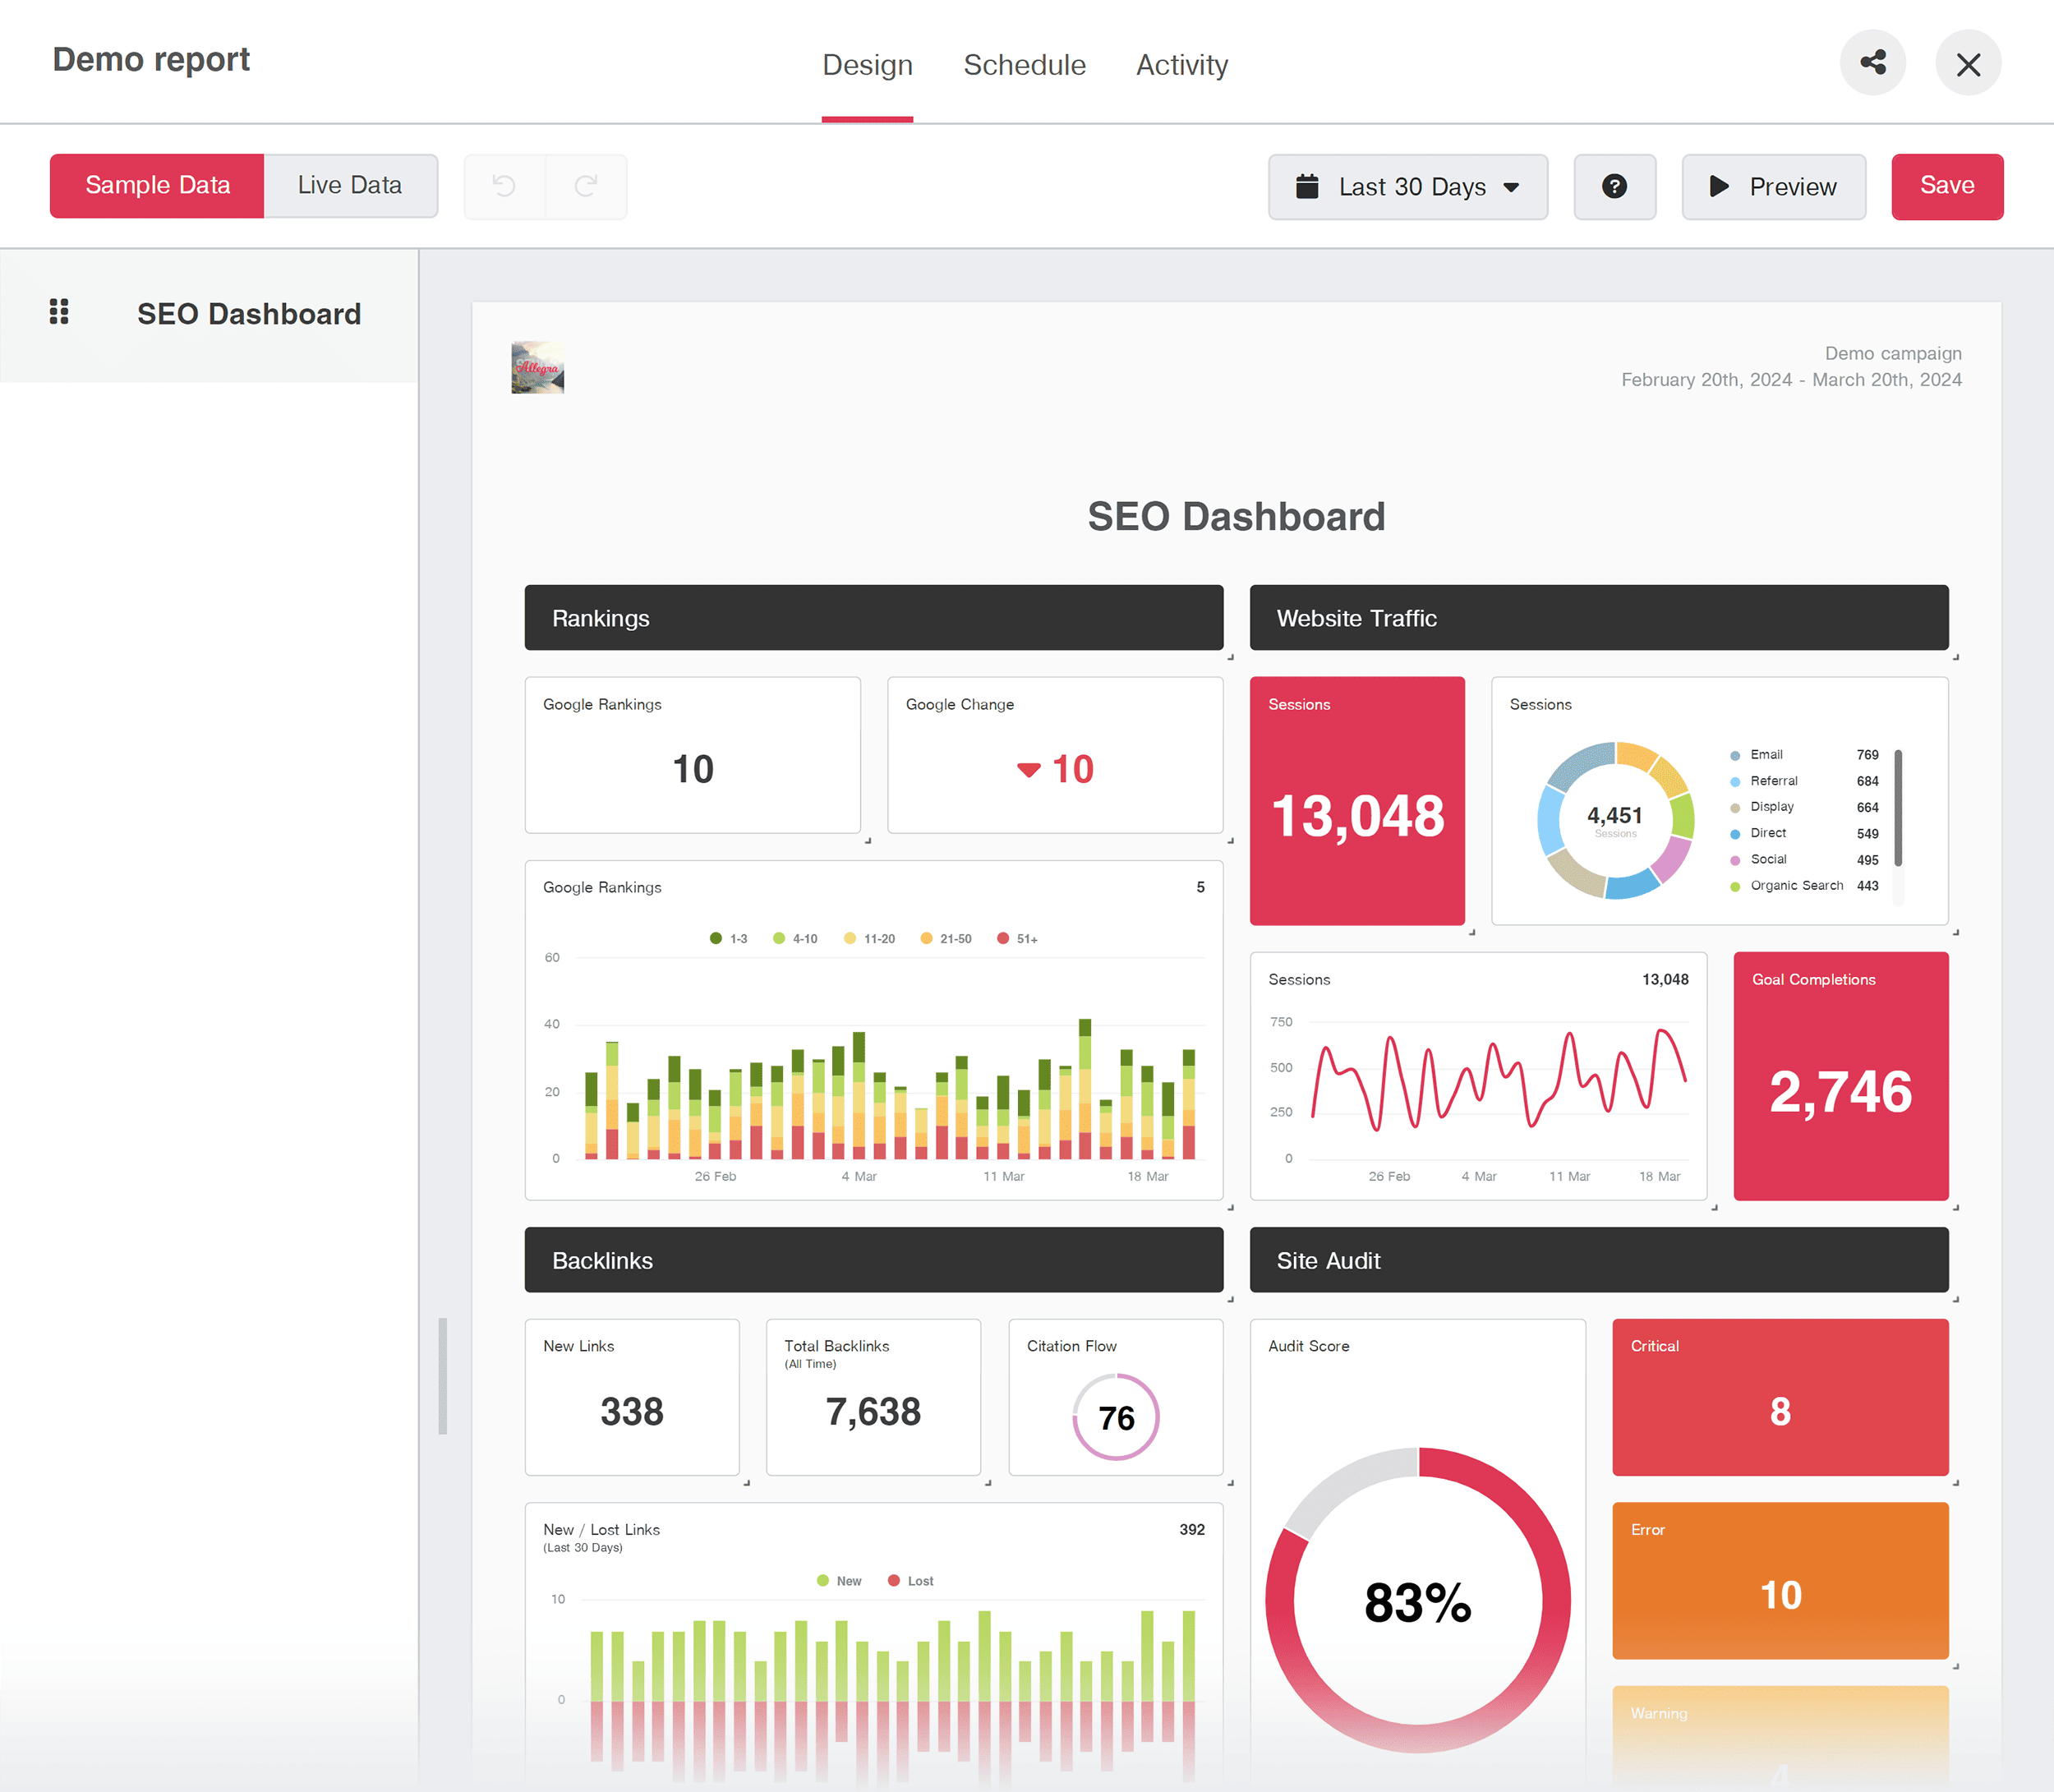Switch to Live Data mode

[348, 185]
